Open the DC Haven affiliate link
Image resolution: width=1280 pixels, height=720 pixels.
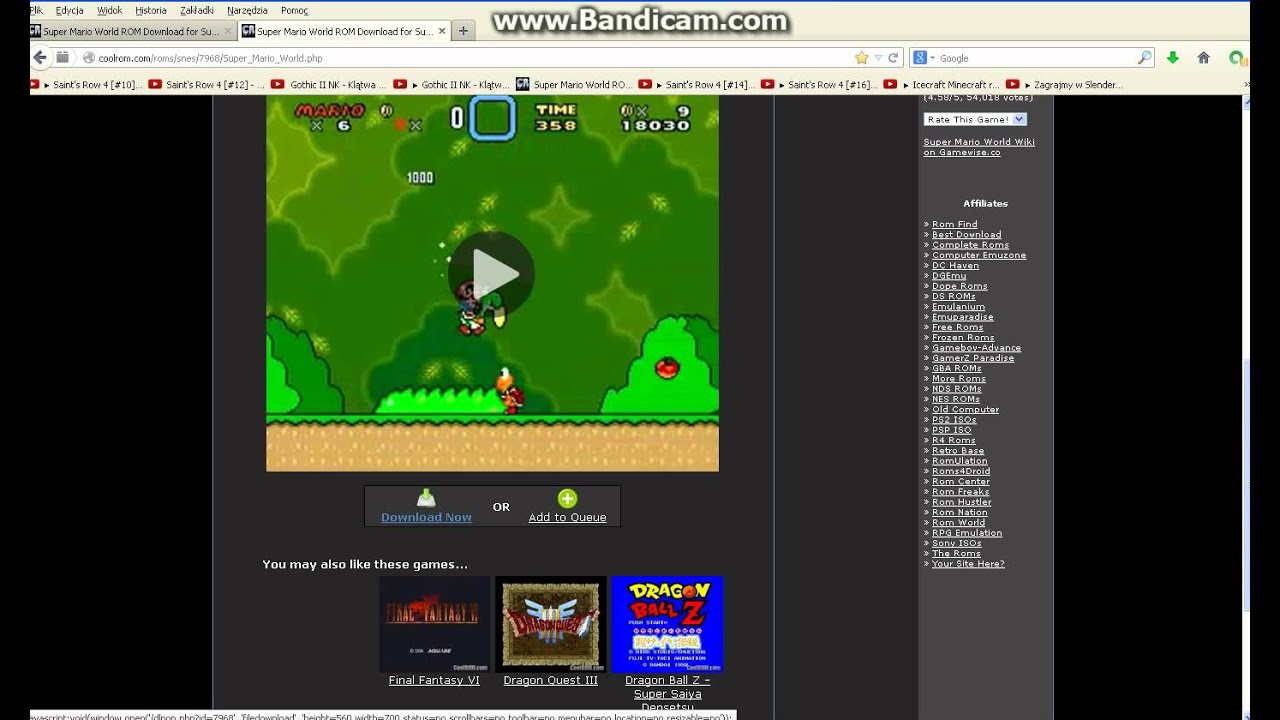(x=955, y=266)
